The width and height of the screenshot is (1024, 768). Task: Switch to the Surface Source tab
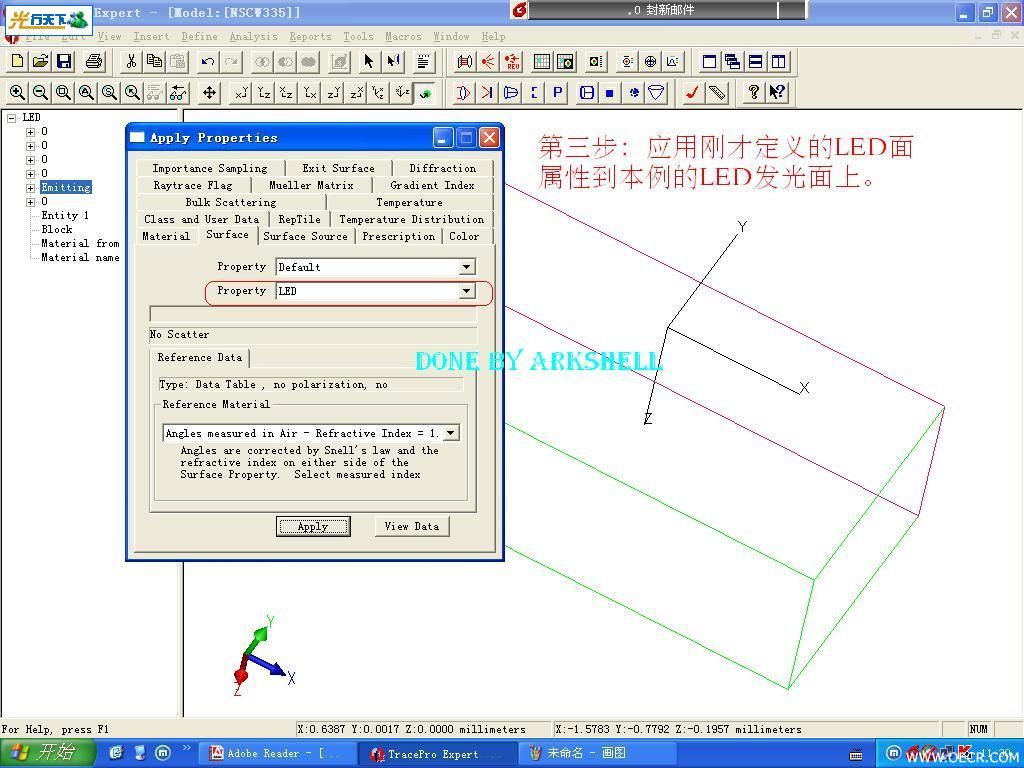click(306, 236)
